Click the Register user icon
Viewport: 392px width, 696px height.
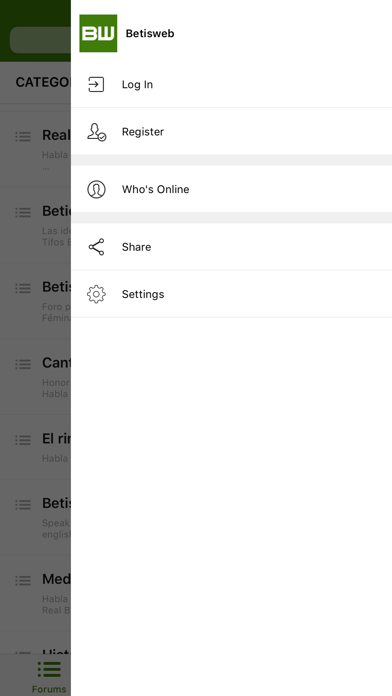pyautogui.click(x=96, y=132)
